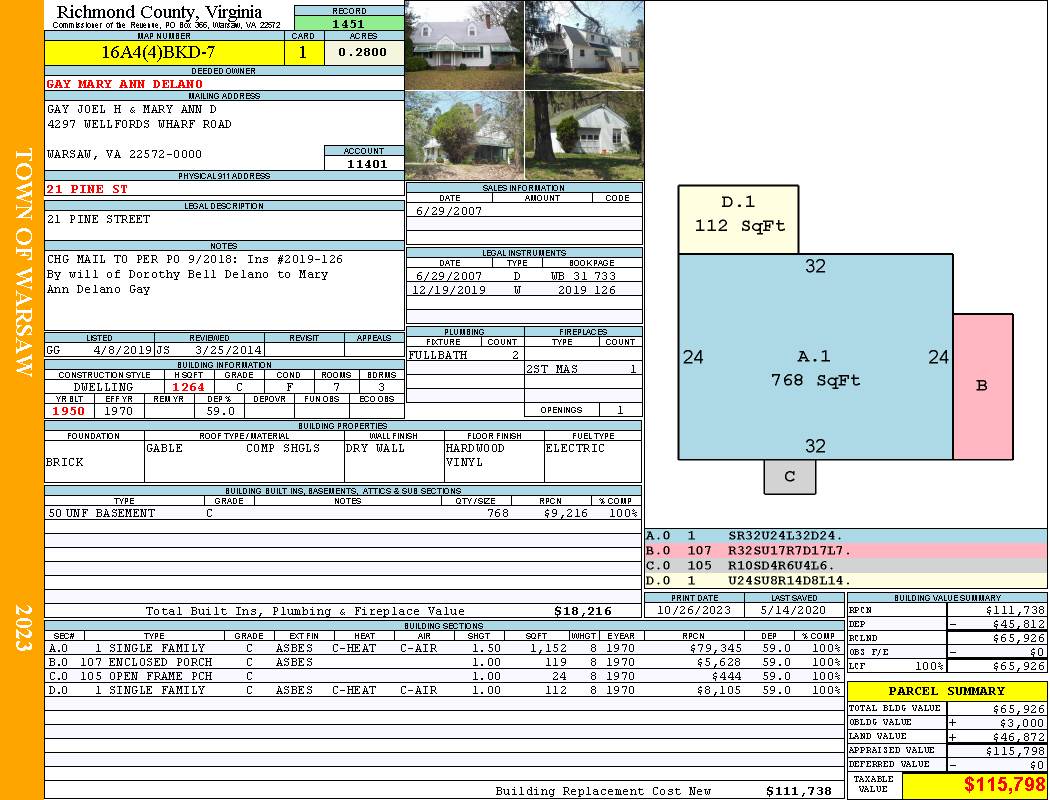Screen dimensions: 1050x800
Task: Click the reviewed date 3/25/2014
Action: pyautogui.click(x=228, y=349)
